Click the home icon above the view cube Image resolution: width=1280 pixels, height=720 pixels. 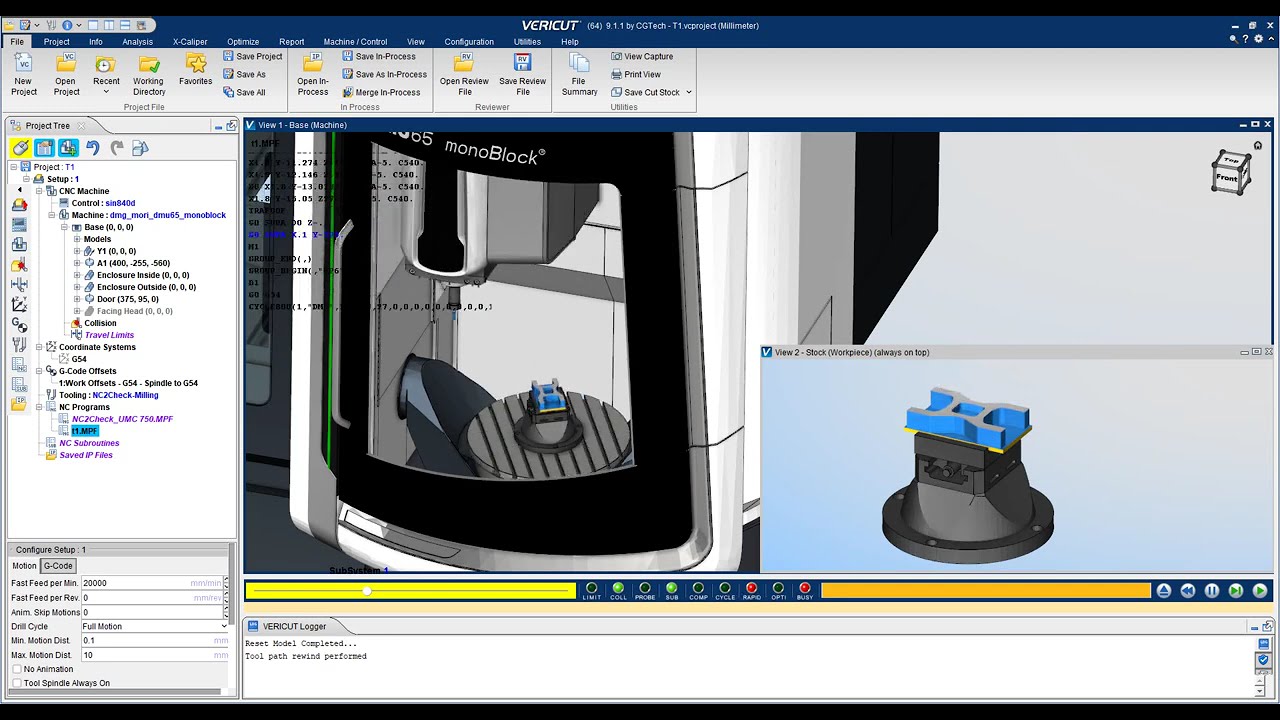click(1258, 145)
